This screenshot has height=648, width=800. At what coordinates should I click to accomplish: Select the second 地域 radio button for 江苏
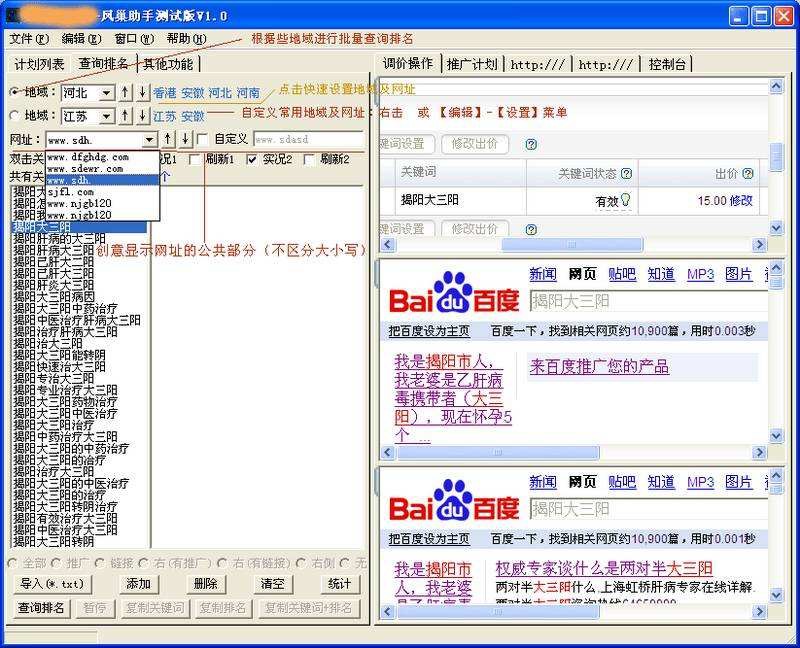[x=15, y=116]
